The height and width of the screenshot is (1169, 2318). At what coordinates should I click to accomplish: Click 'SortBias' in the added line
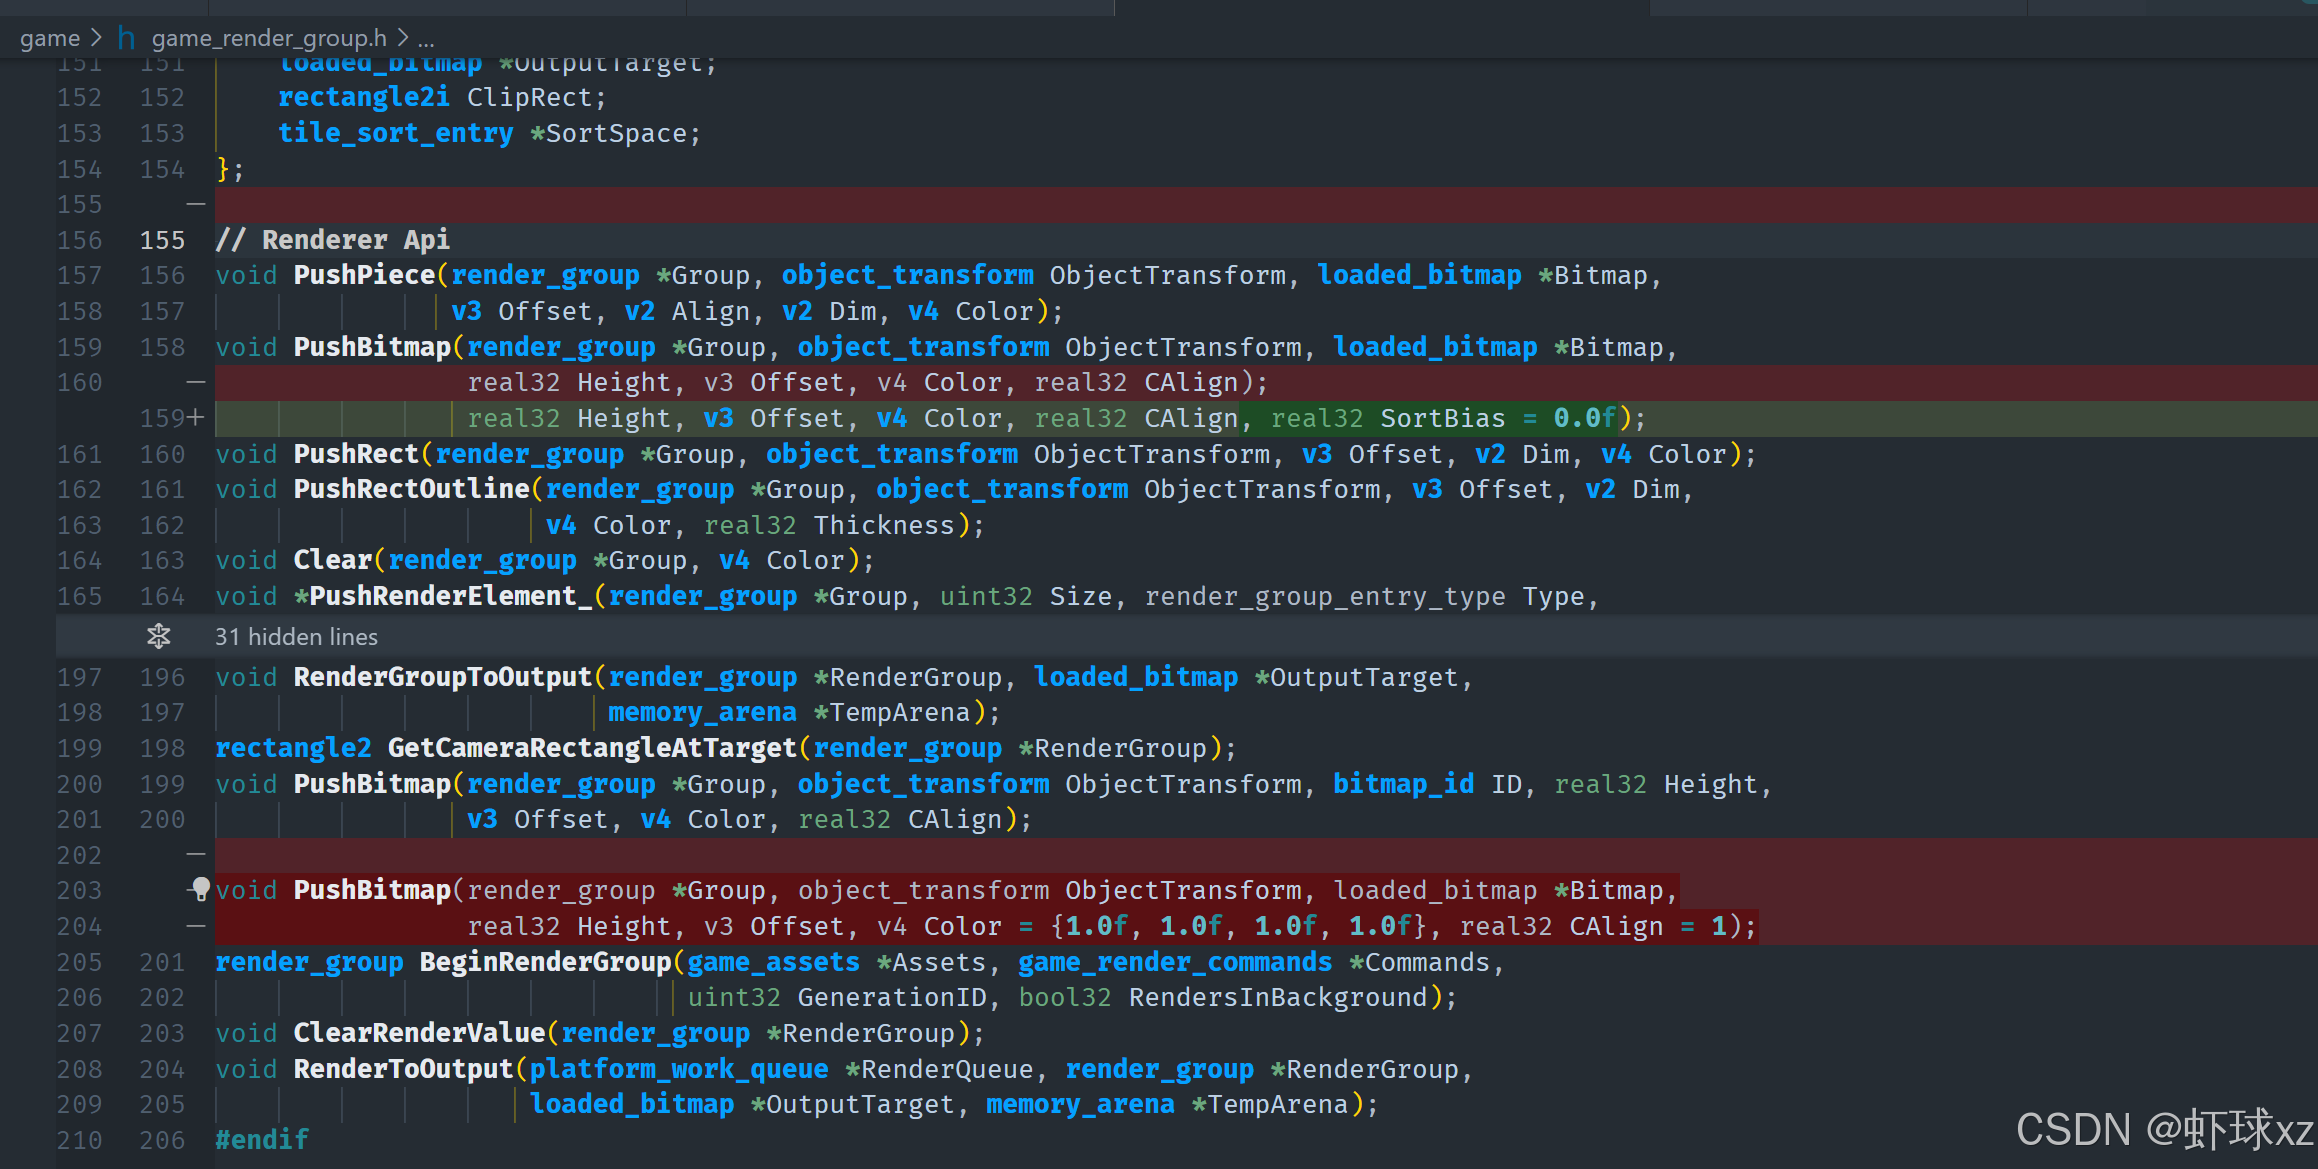(x=1442, y=418)
